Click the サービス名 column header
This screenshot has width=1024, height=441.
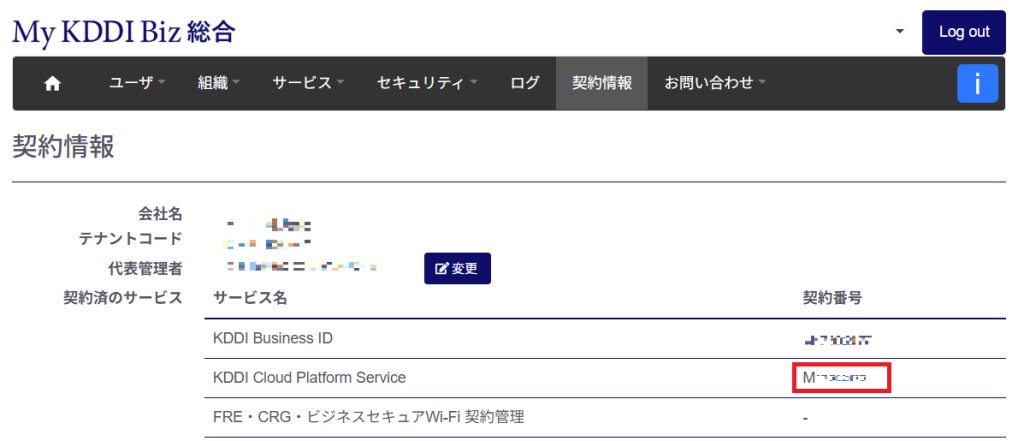coord(250,299)
